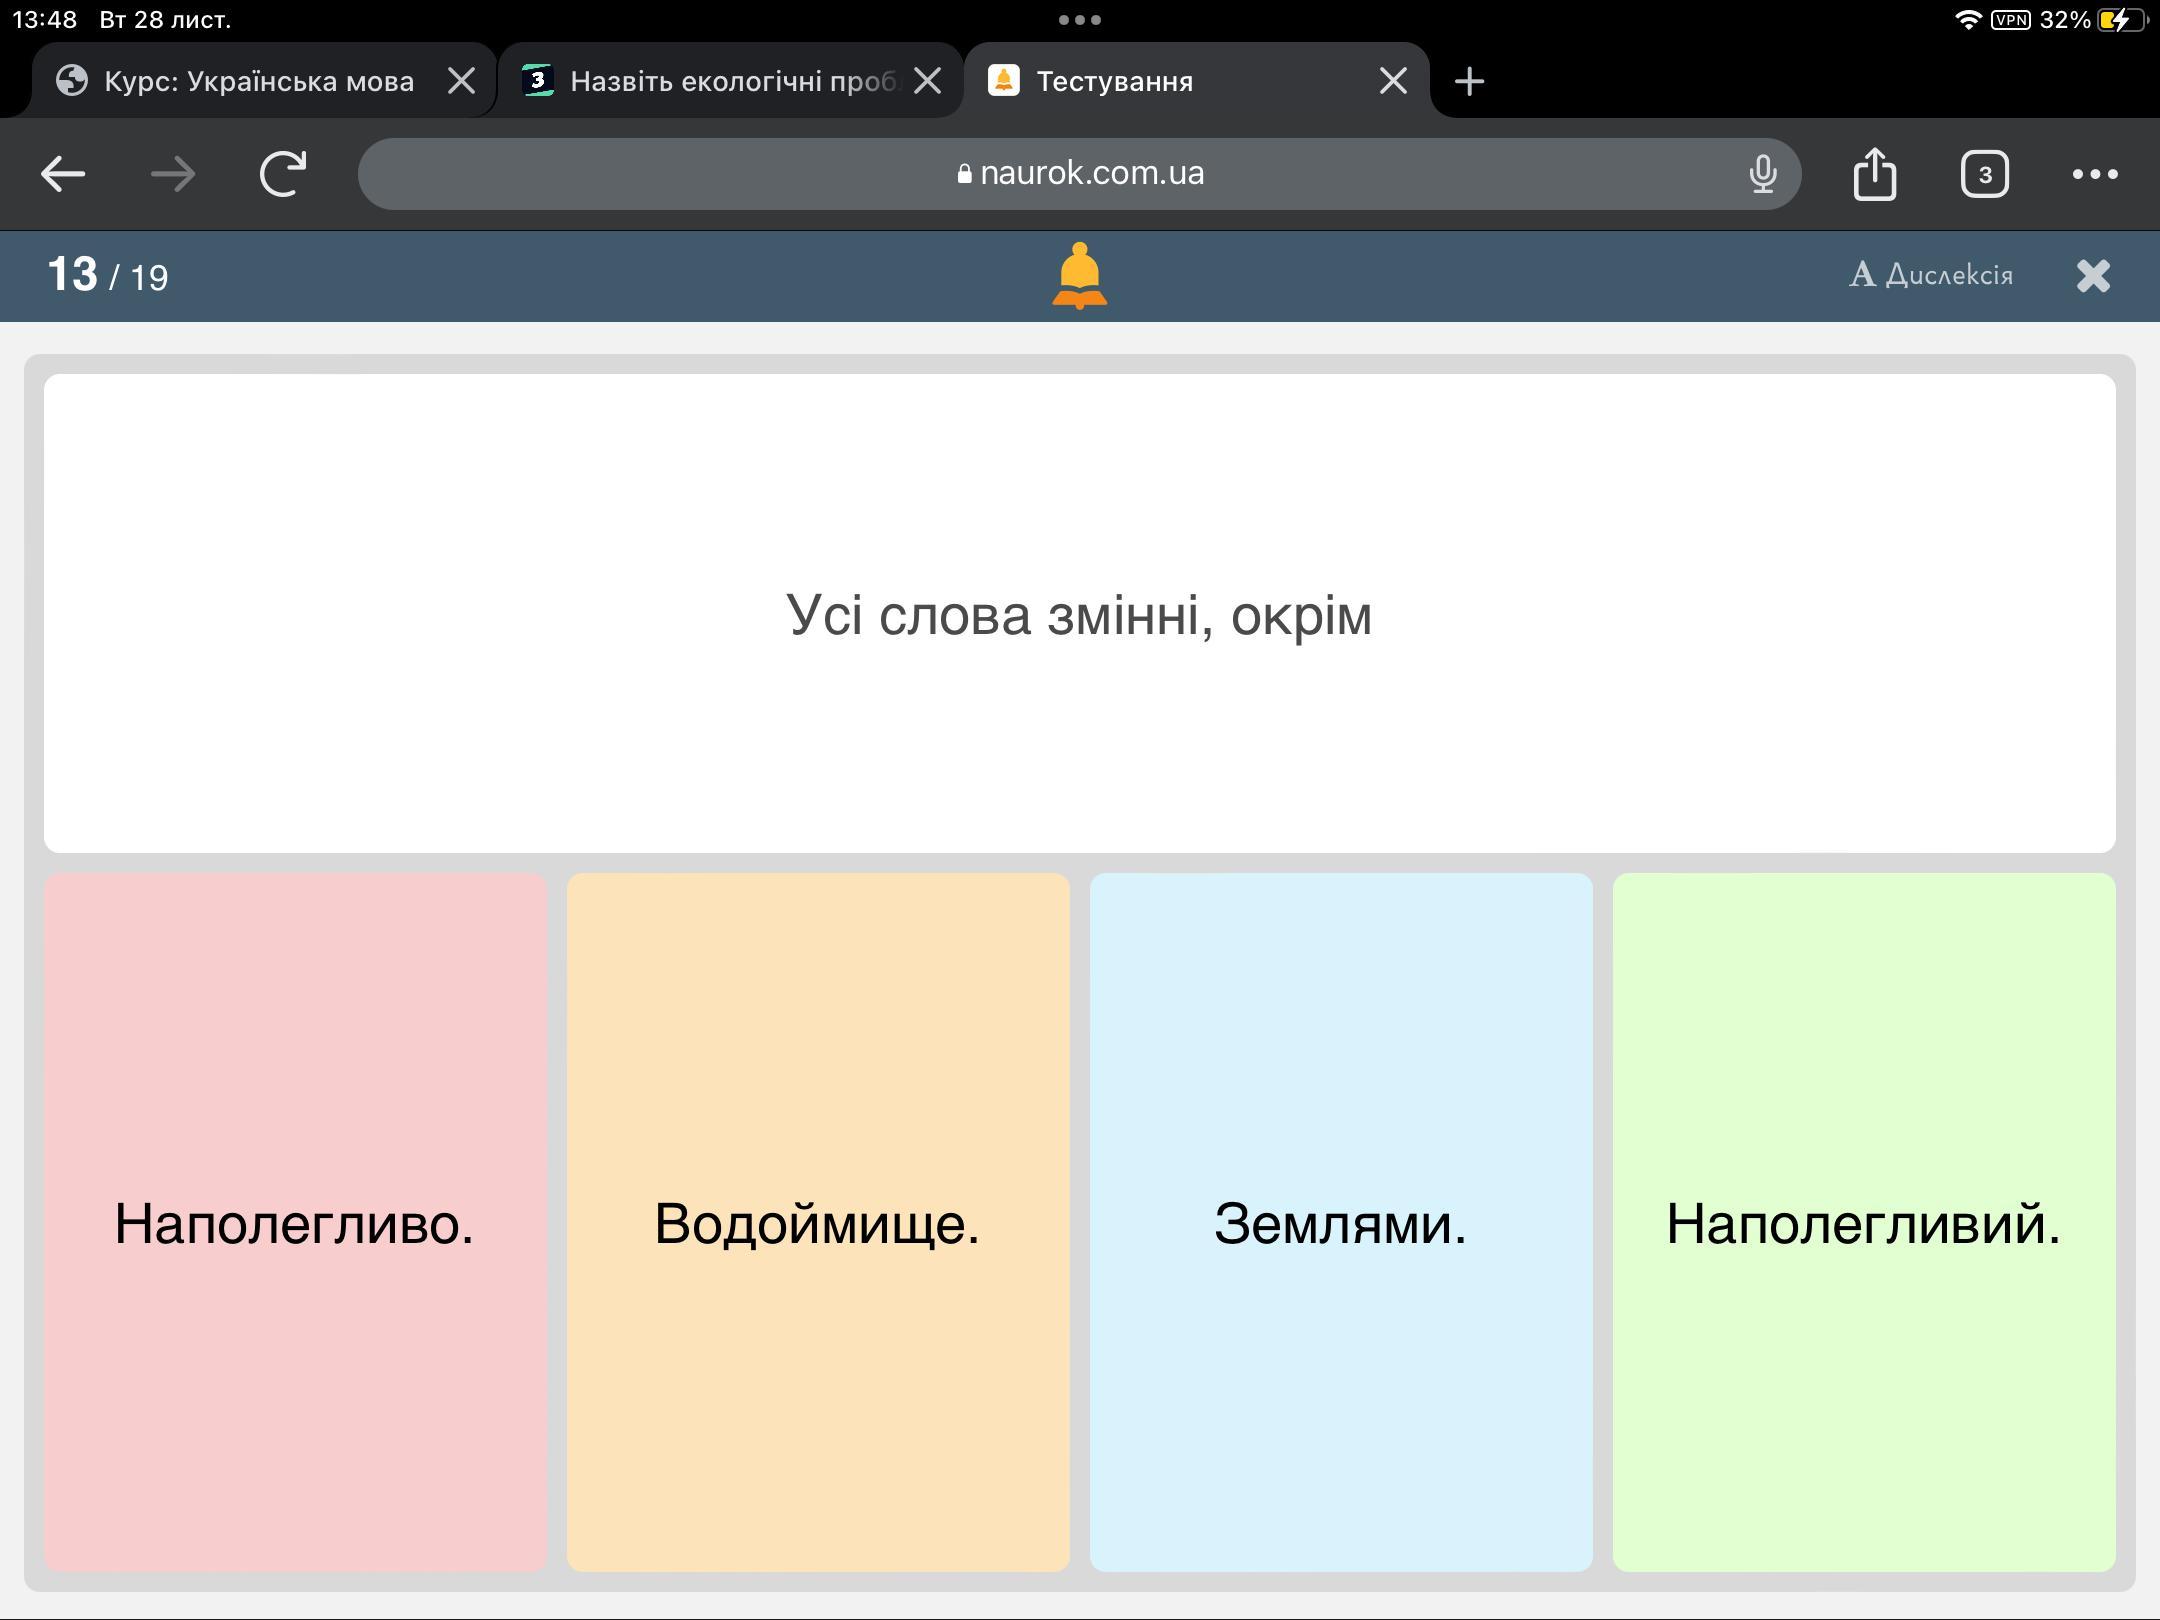This screenshot has width=2160, height=1620.
Task: Close the Курс: Українська мова tab
Action: tap(461, 81)
